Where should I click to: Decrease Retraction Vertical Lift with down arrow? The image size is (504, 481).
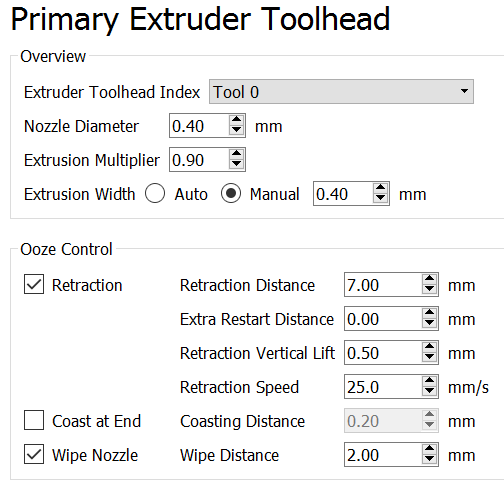[429, 357]
